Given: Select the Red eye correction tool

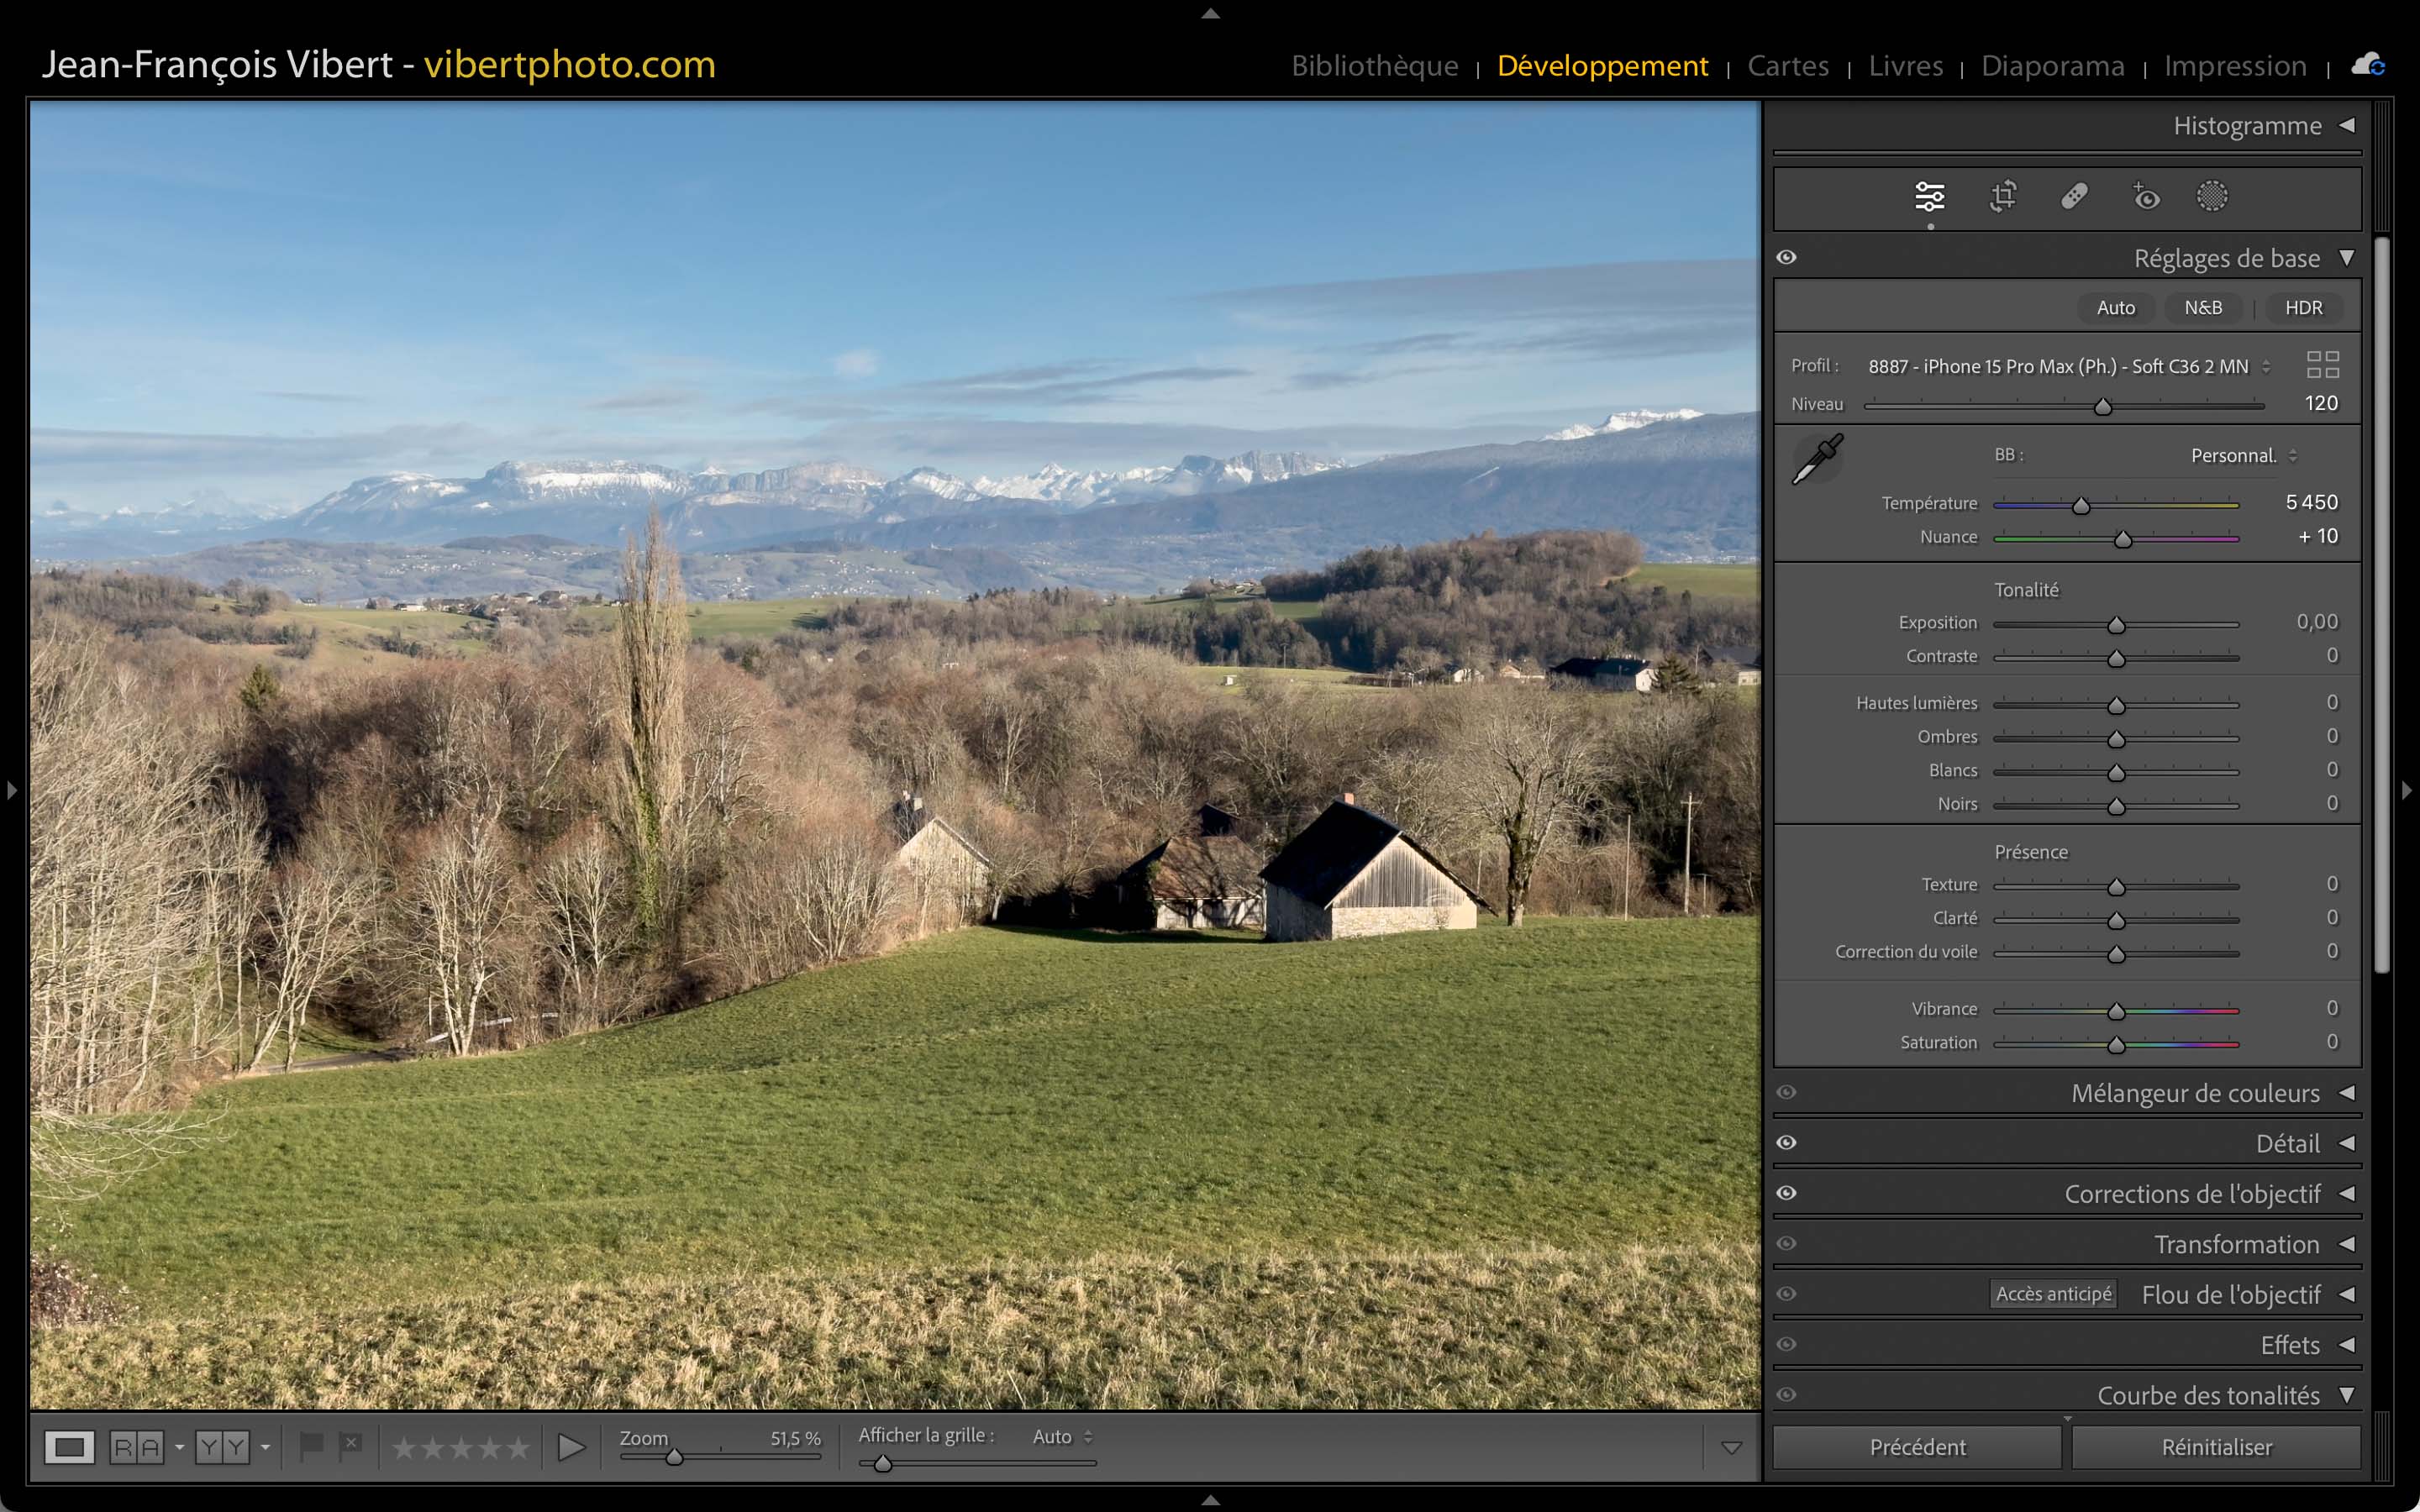Looking at the screenshot, I should [2145, 196].
